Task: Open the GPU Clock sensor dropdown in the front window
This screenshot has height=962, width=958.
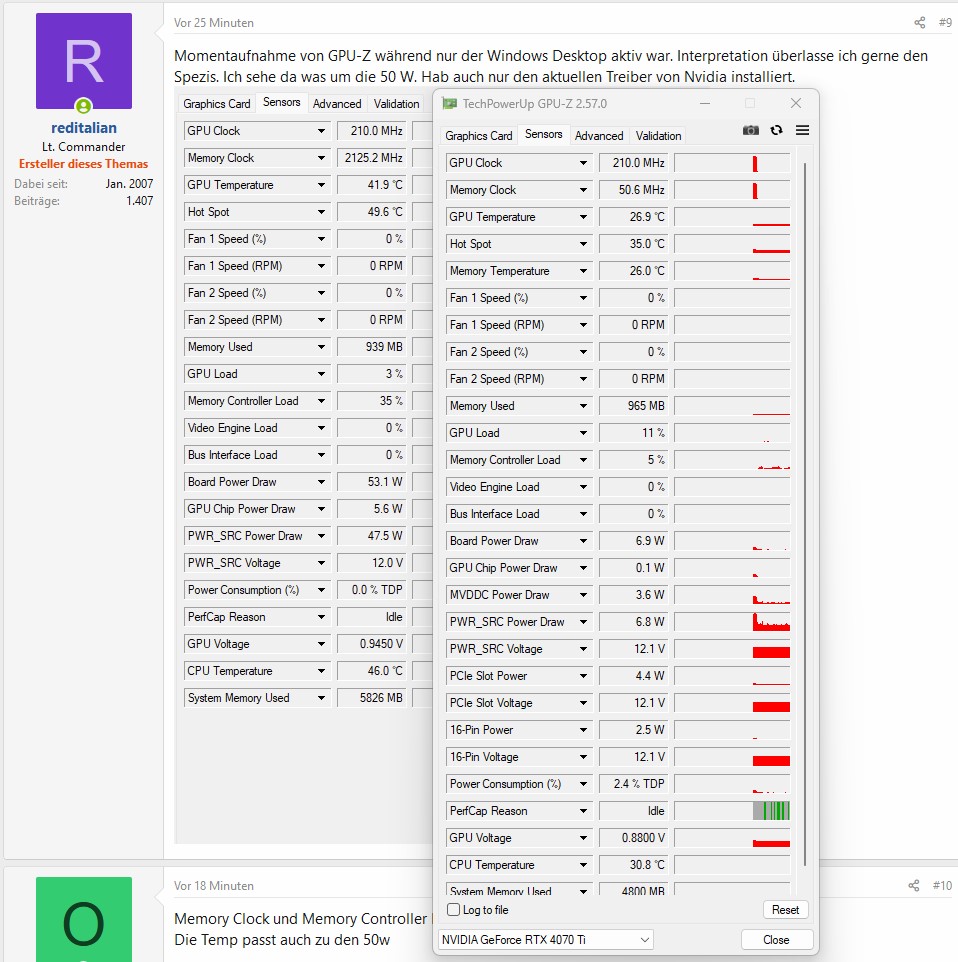Action: [583, 163]
